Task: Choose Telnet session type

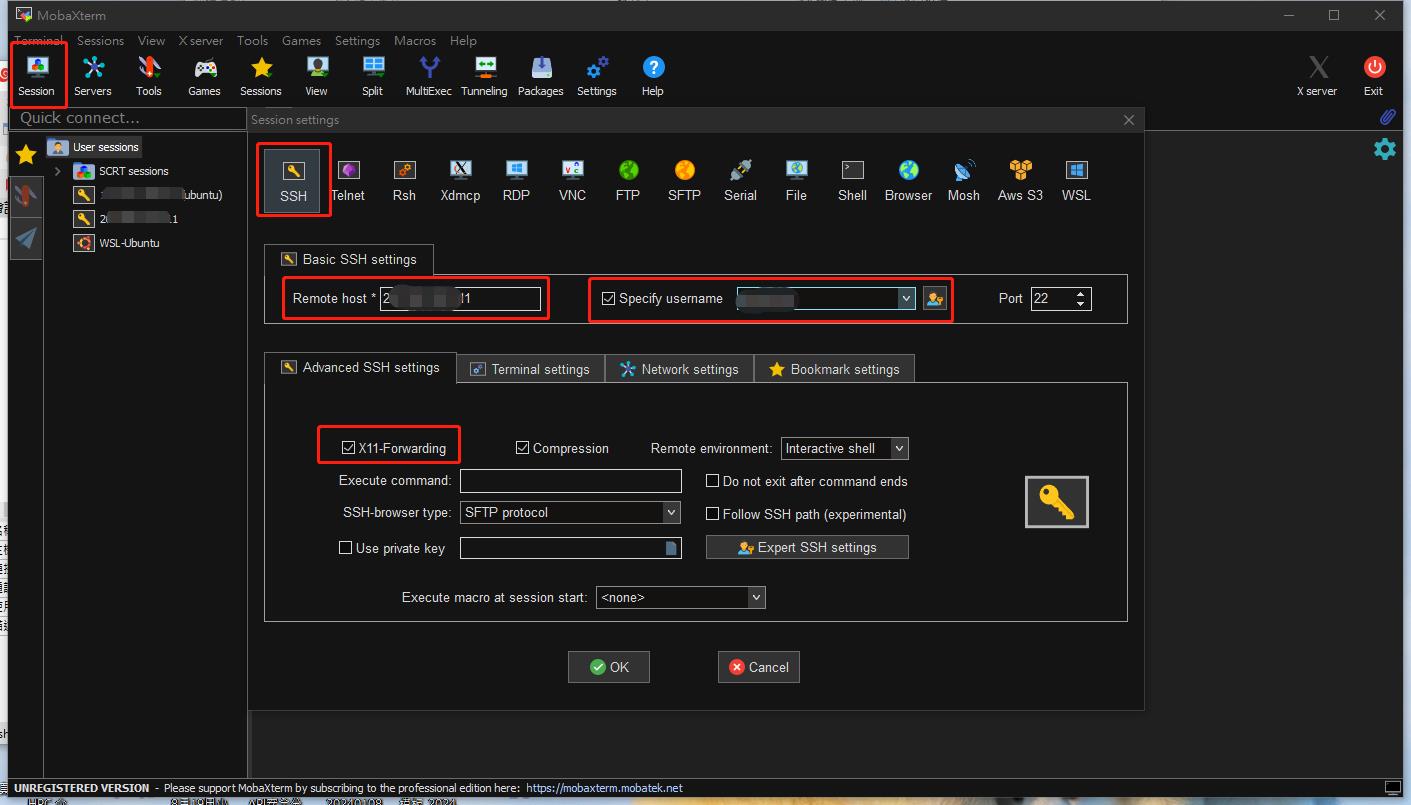Action: pyautogui.click(x=348, y=181)
